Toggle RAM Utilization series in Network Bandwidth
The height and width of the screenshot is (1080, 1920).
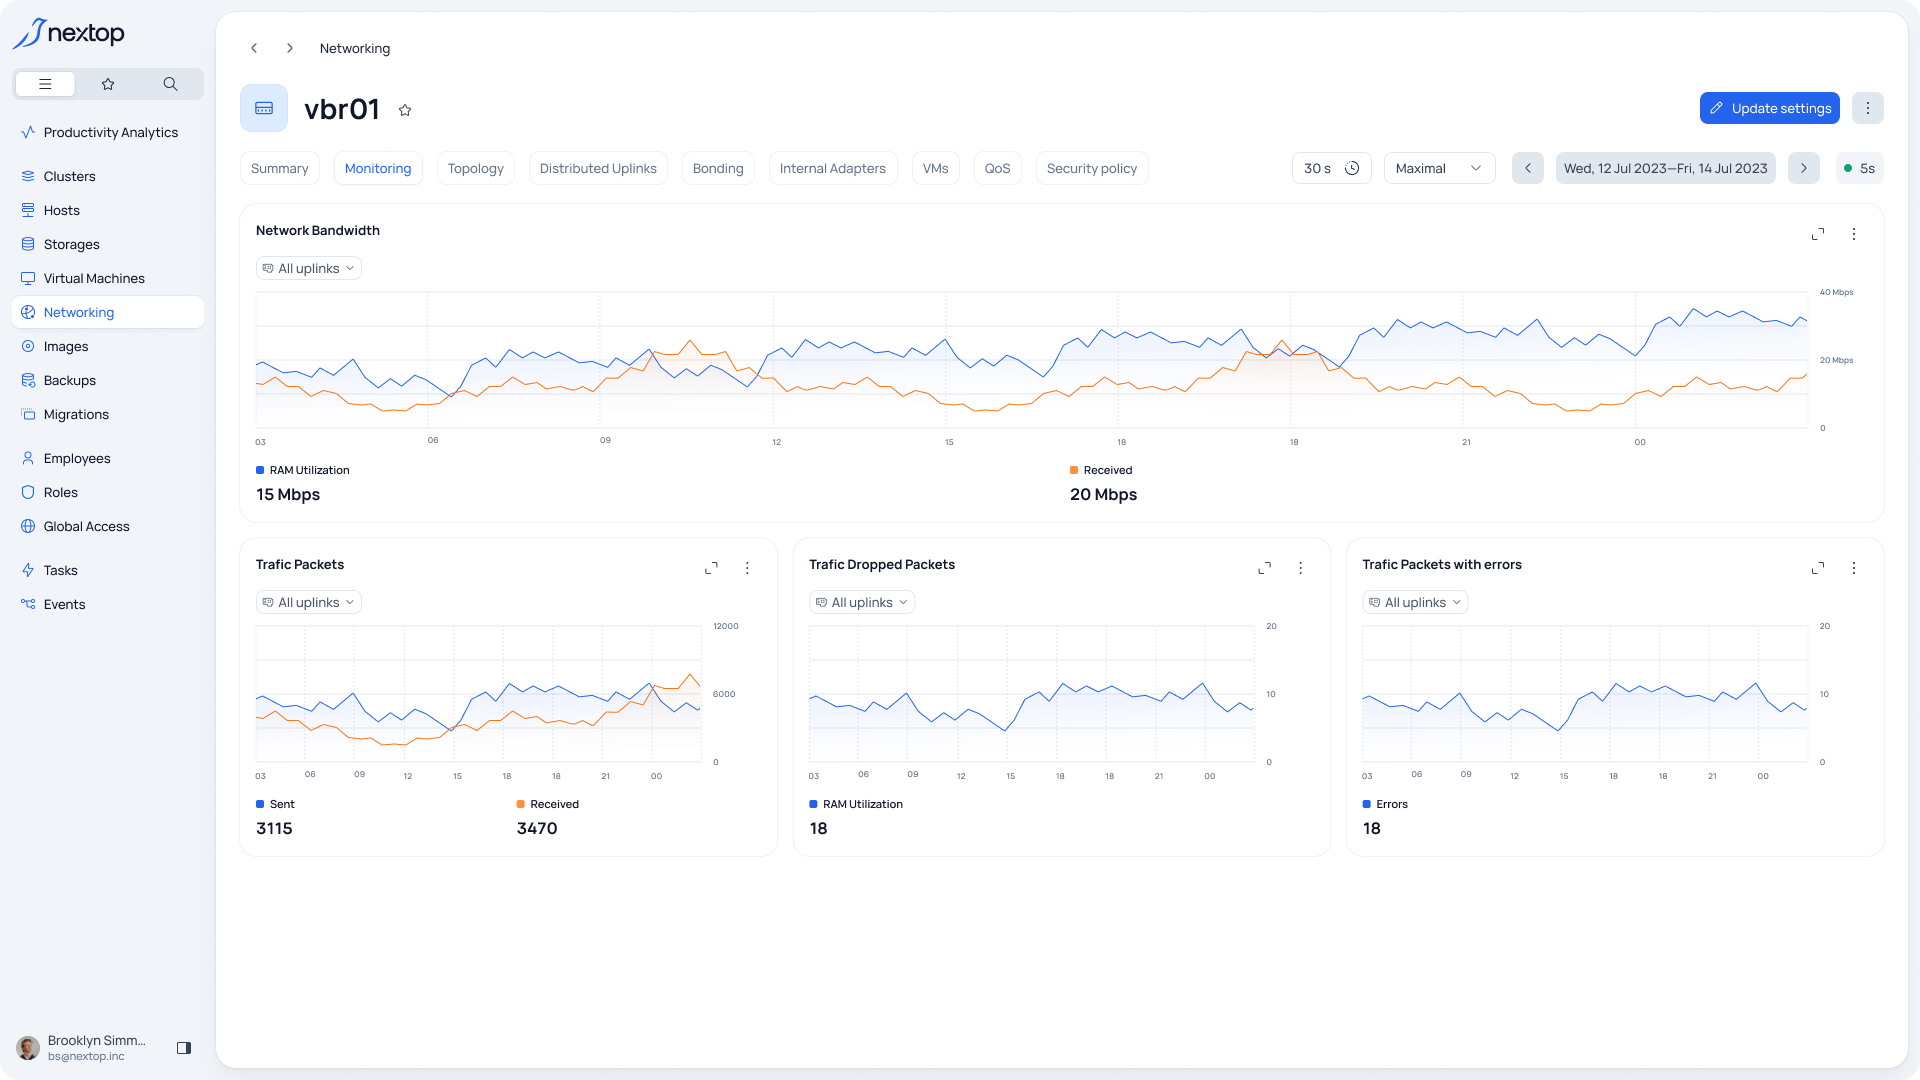tap(303, 470)
